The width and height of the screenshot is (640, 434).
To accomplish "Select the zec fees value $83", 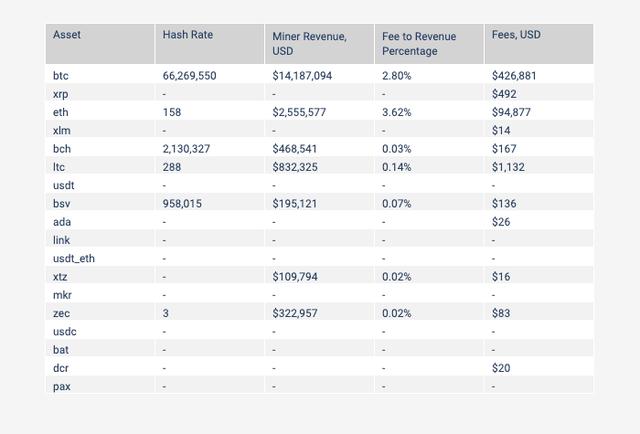I will click(501, 313).
